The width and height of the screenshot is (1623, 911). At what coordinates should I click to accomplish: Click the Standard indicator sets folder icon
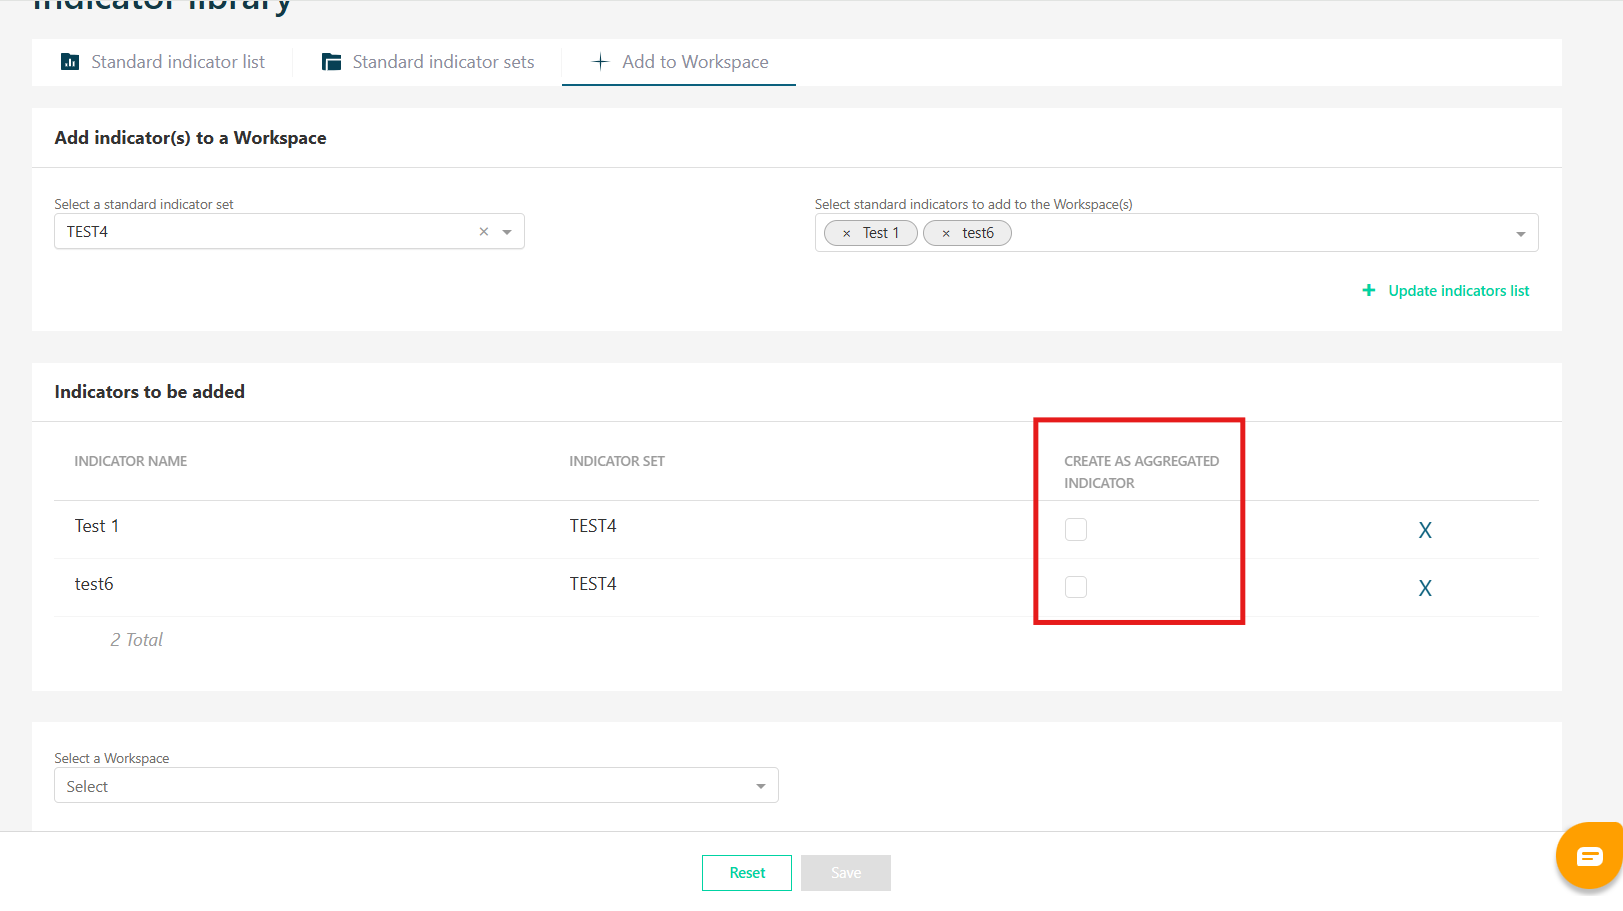[331, 62]
